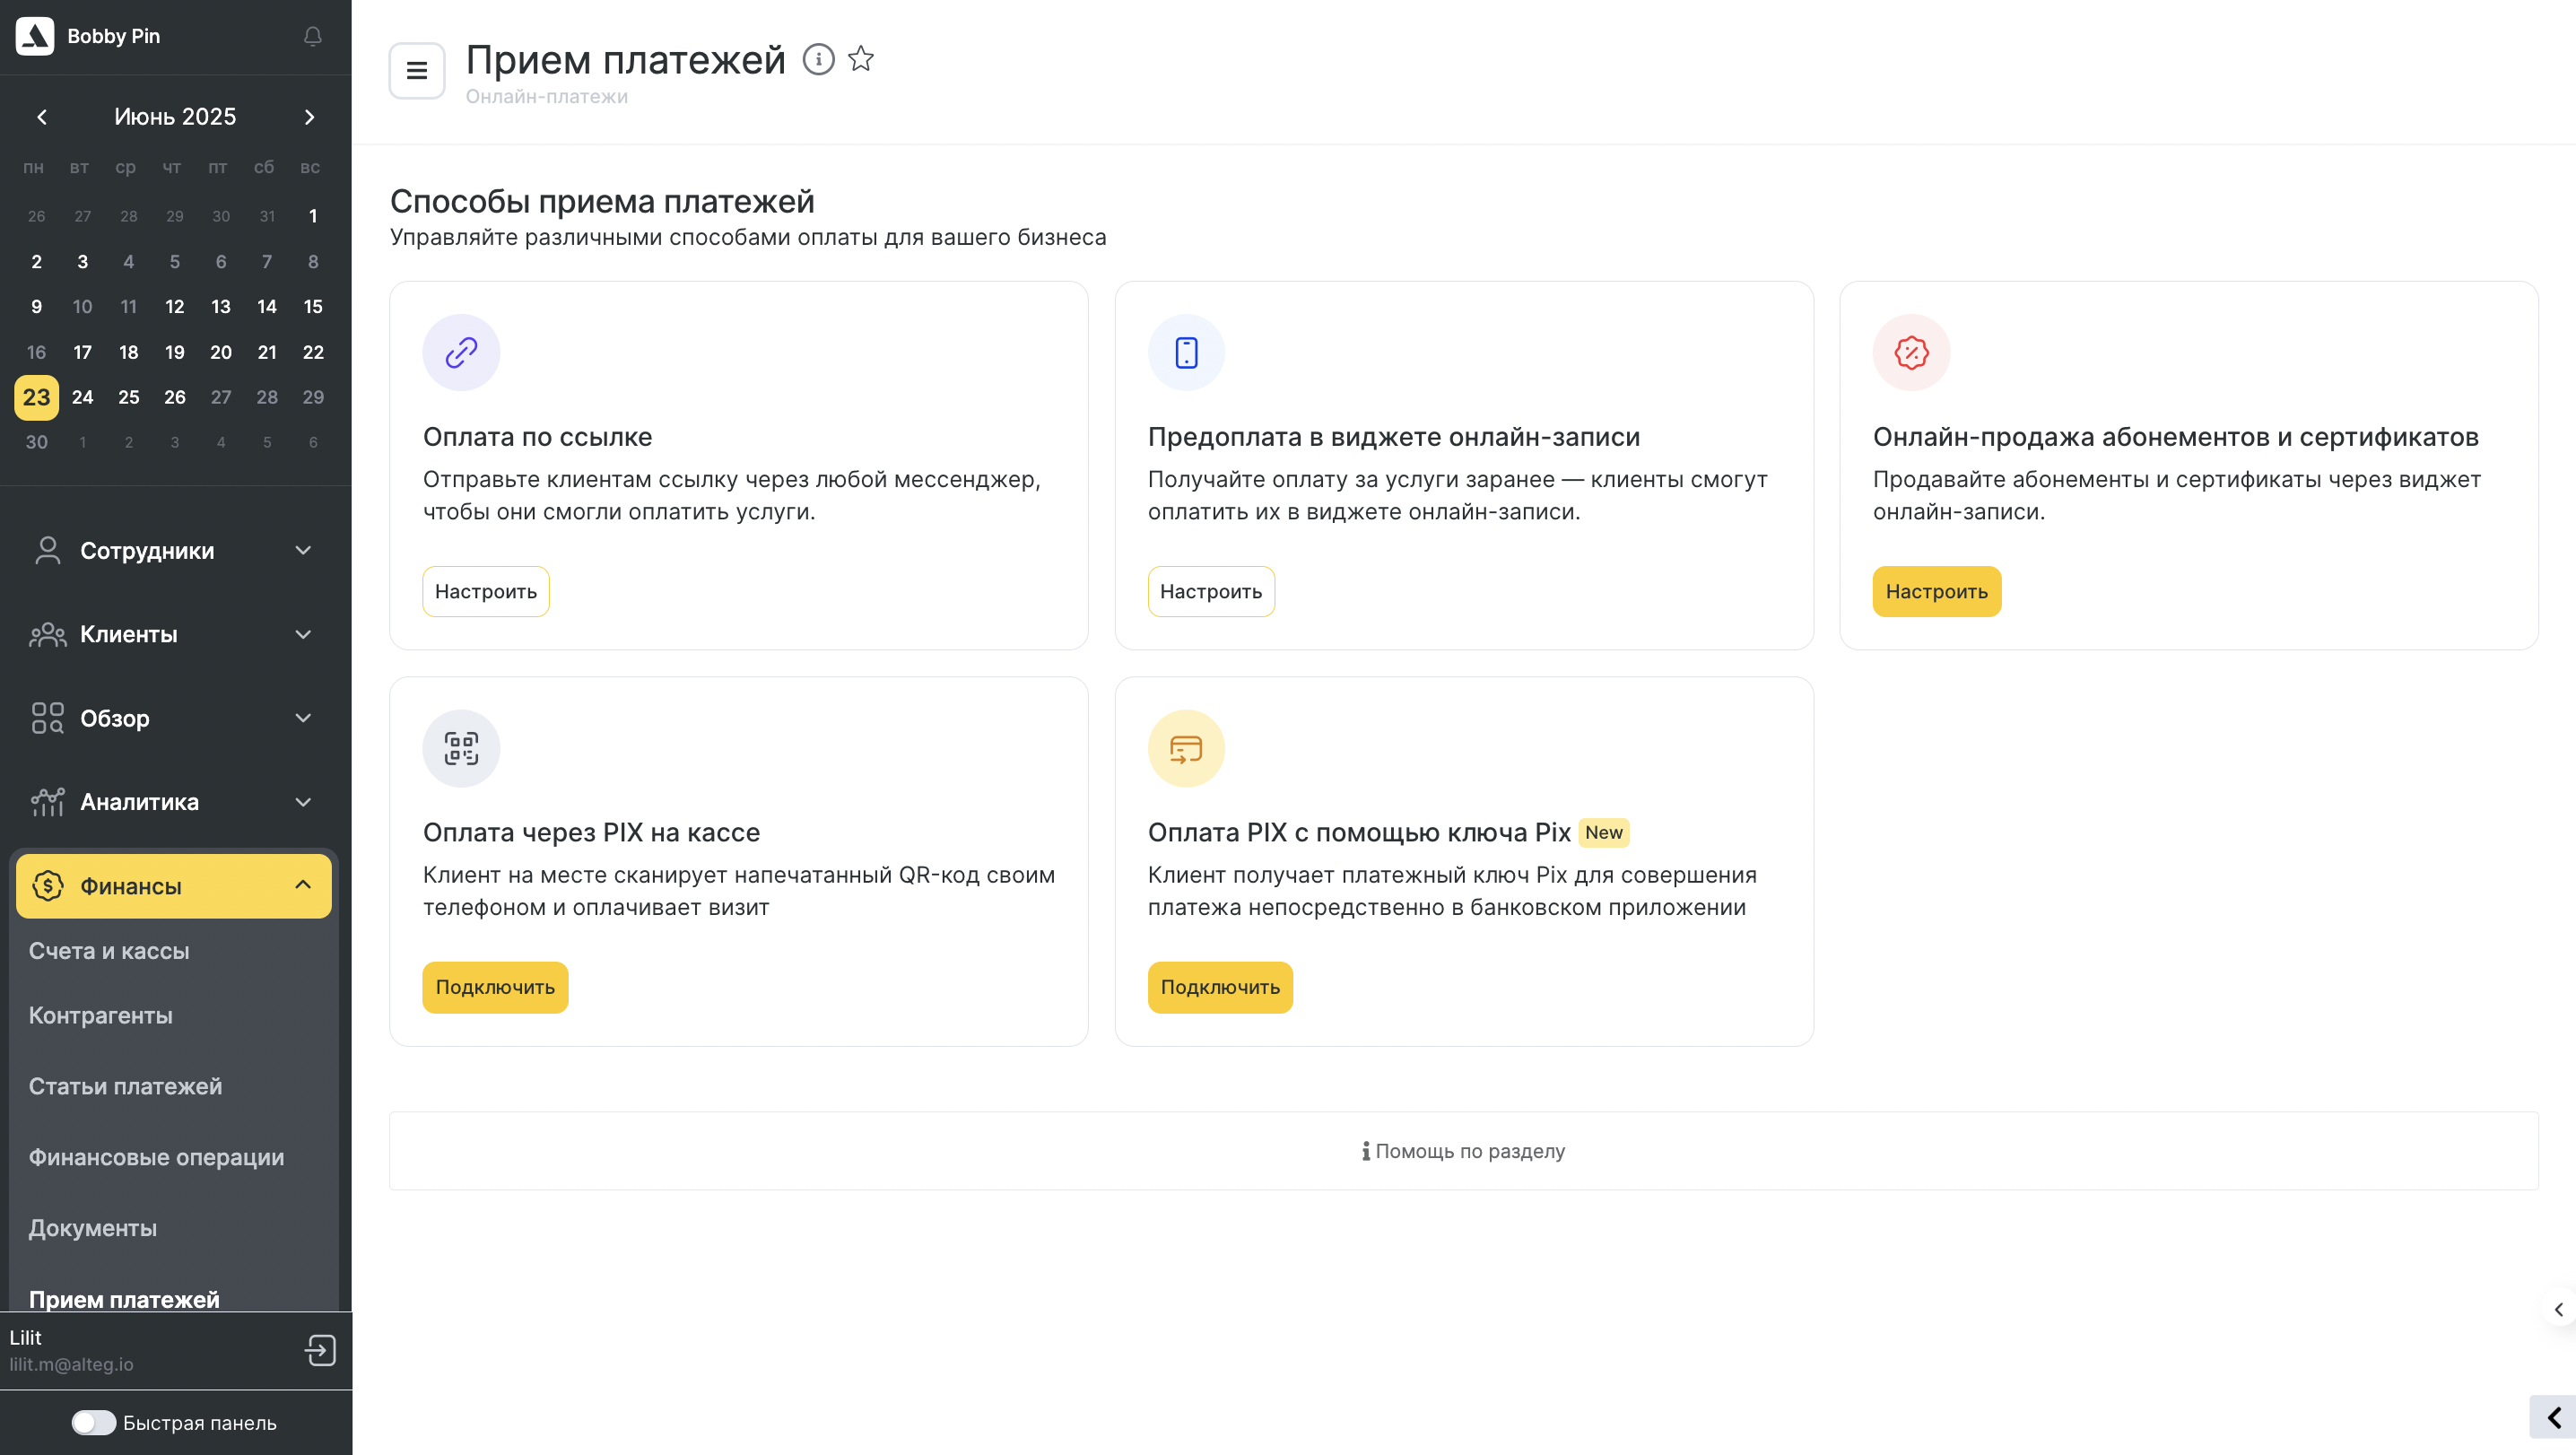Image resolution: width=2576 pixels, height=1455 pixels.
Task: Click the Pix key card icon
Action: [1186, 748]
